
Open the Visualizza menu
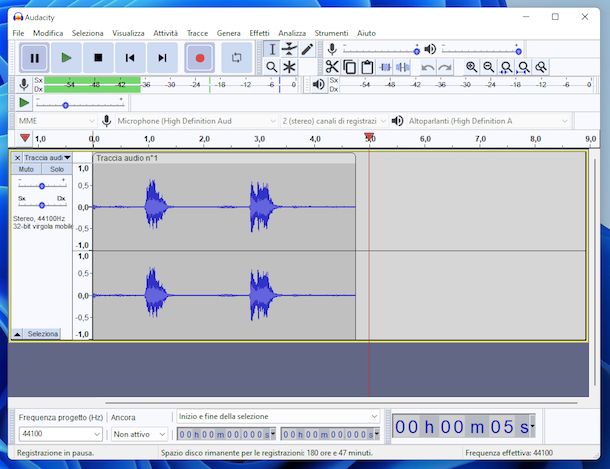tap(128, 33)
